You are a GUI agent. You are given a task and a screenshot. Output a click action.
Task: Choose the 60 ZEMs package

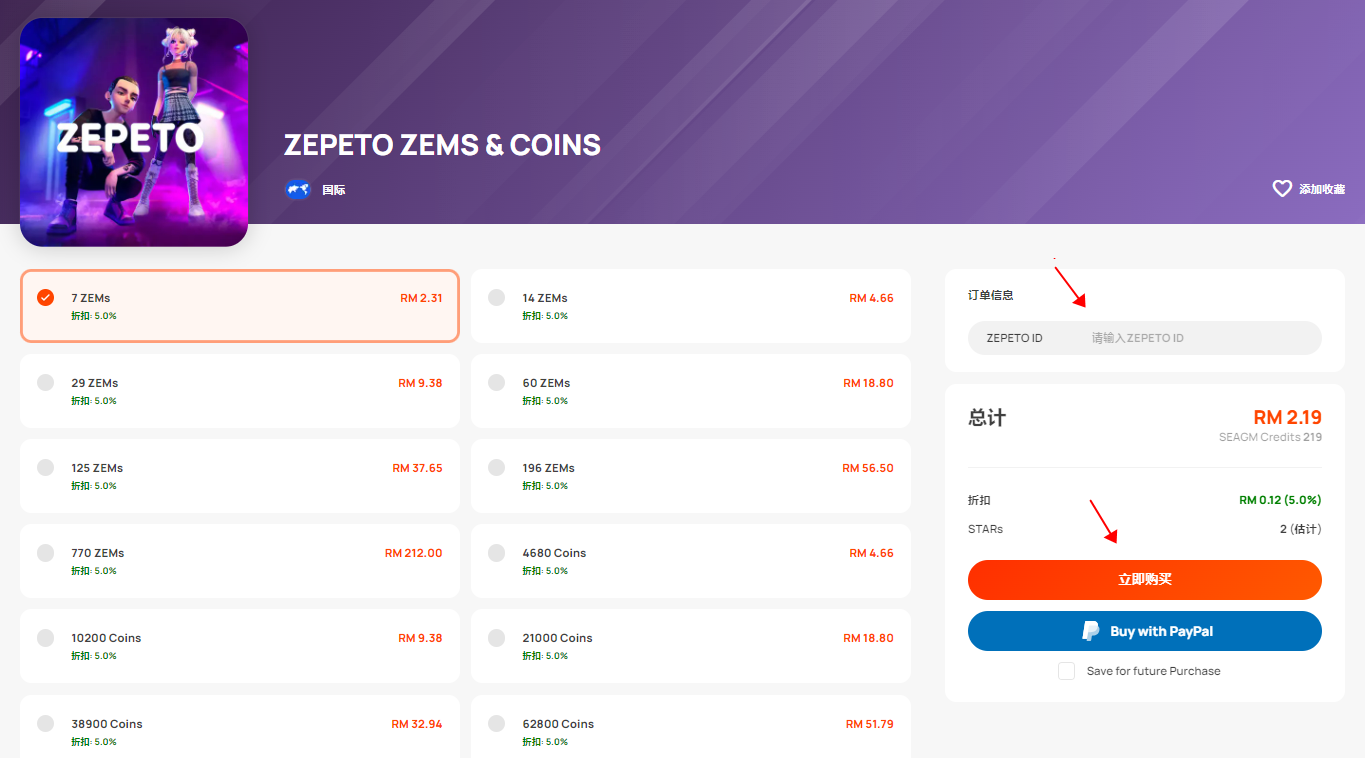(x=691, y=391)
